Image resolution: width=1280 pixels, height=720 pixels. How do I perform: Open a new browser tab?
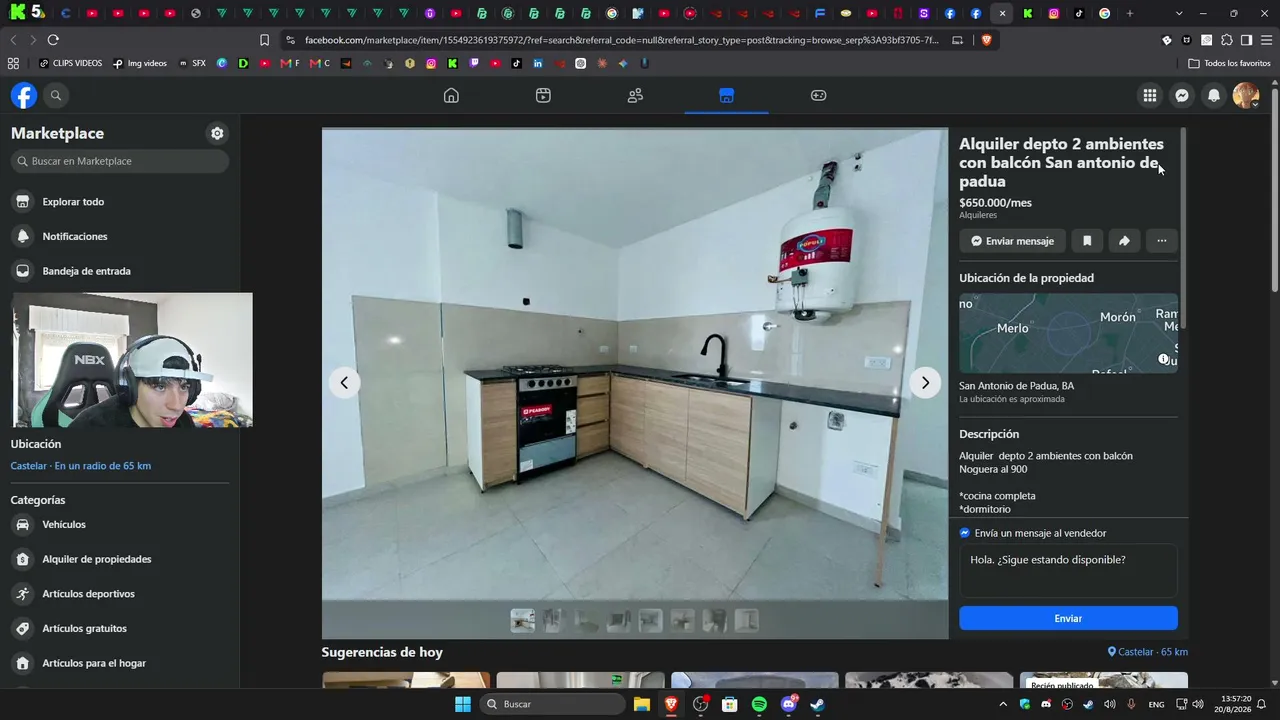click(1130, 13)
